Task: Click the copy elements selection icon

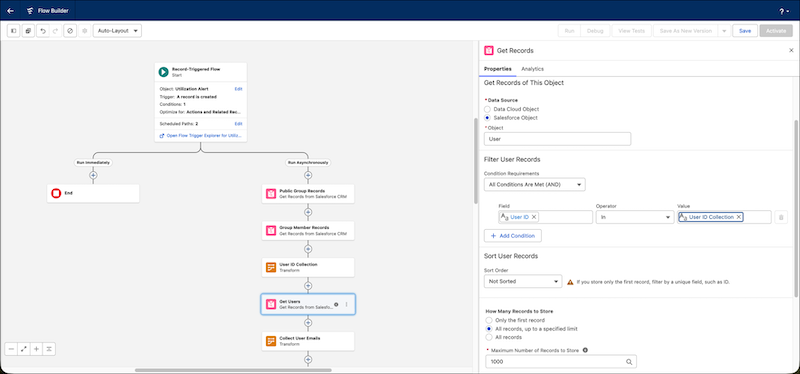Action: click(x=28, y=31)
